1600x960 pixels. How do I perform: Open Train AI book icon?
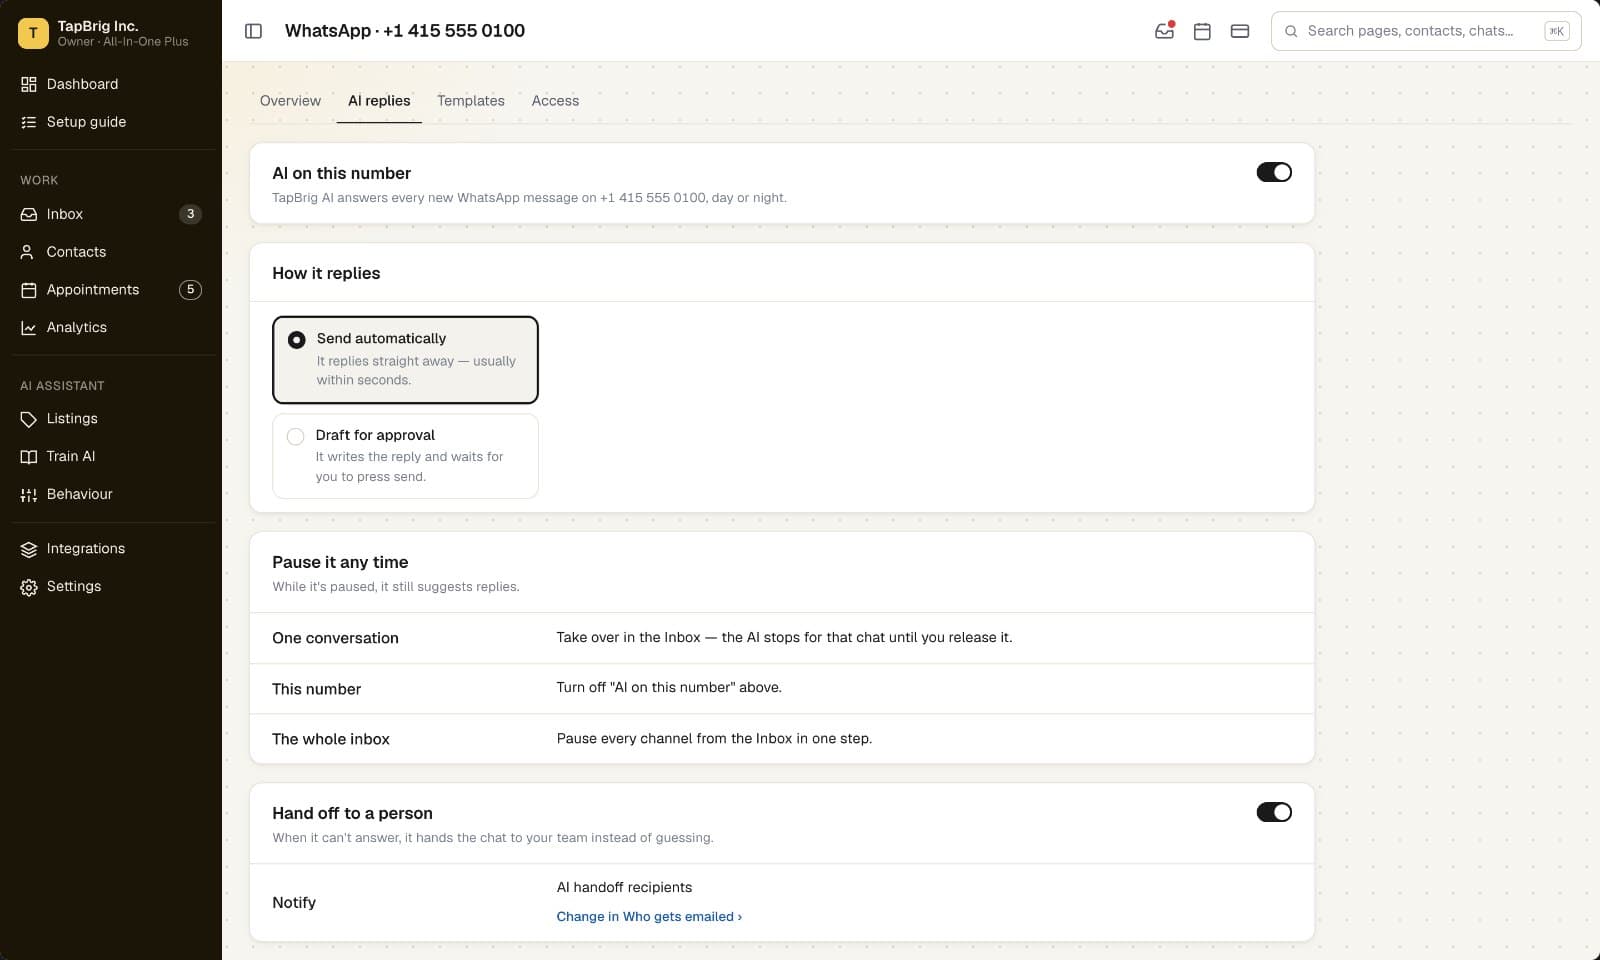point(29,457)
